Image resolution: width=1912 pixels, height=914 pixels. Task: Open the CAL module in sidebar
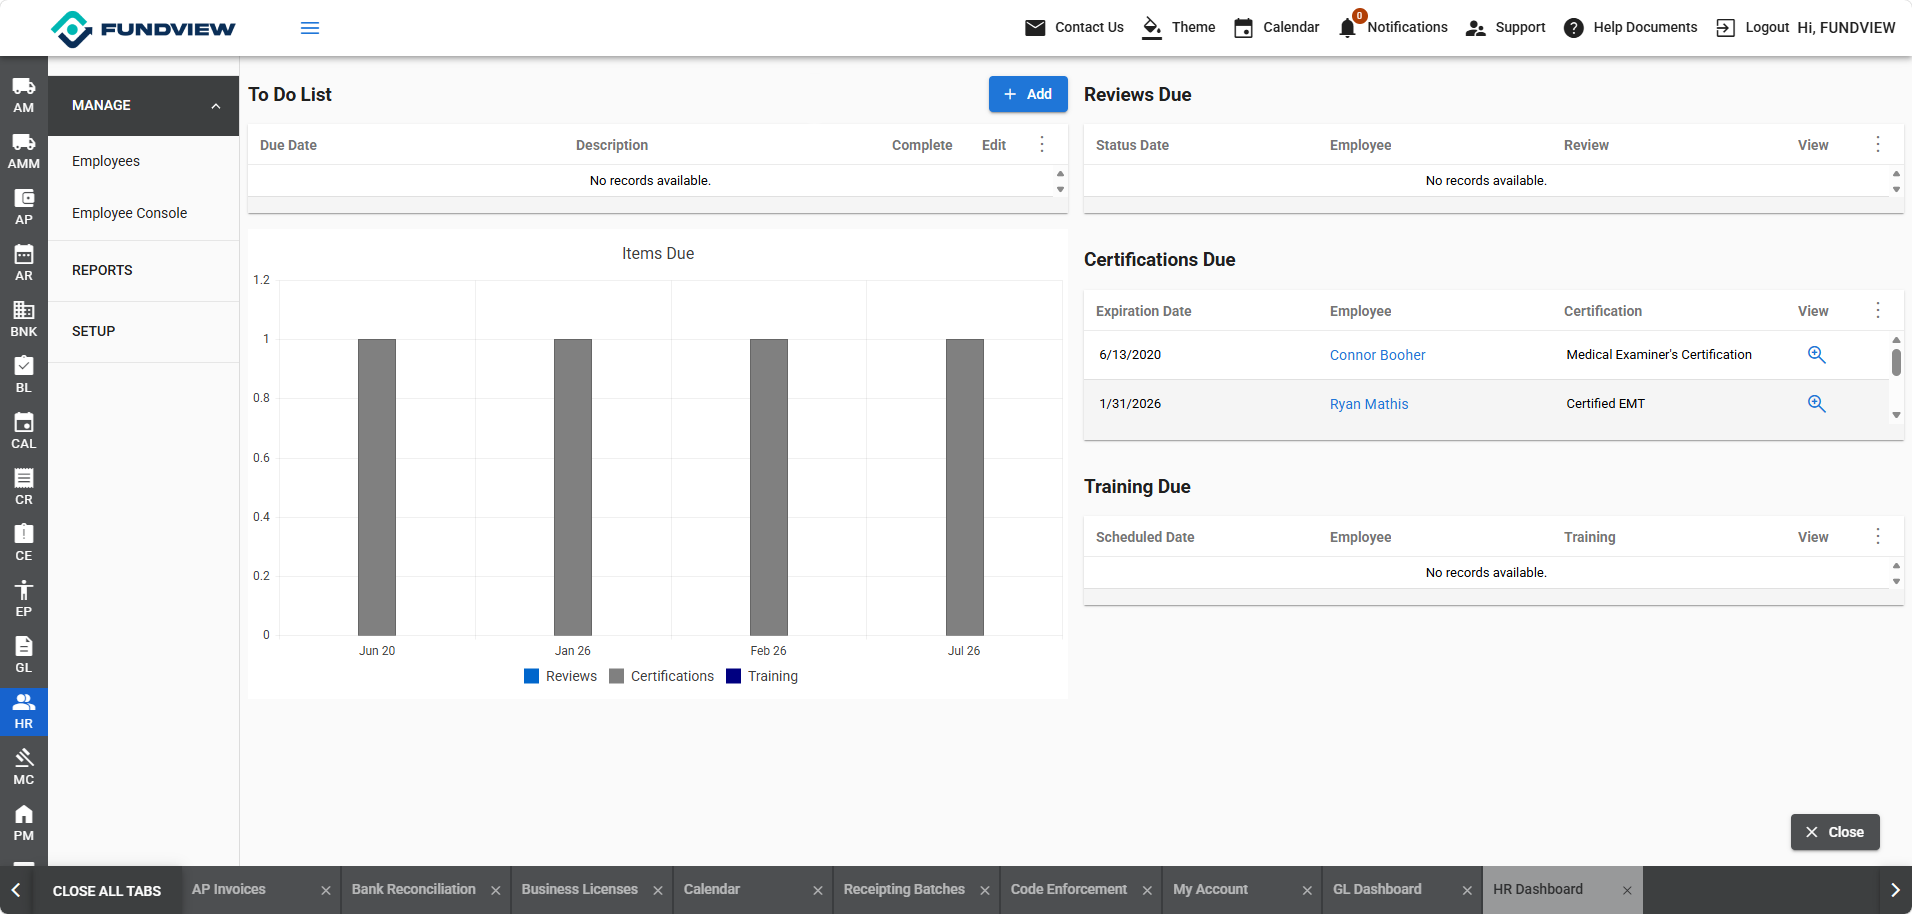pyautogui.click(x=24, y=431)
